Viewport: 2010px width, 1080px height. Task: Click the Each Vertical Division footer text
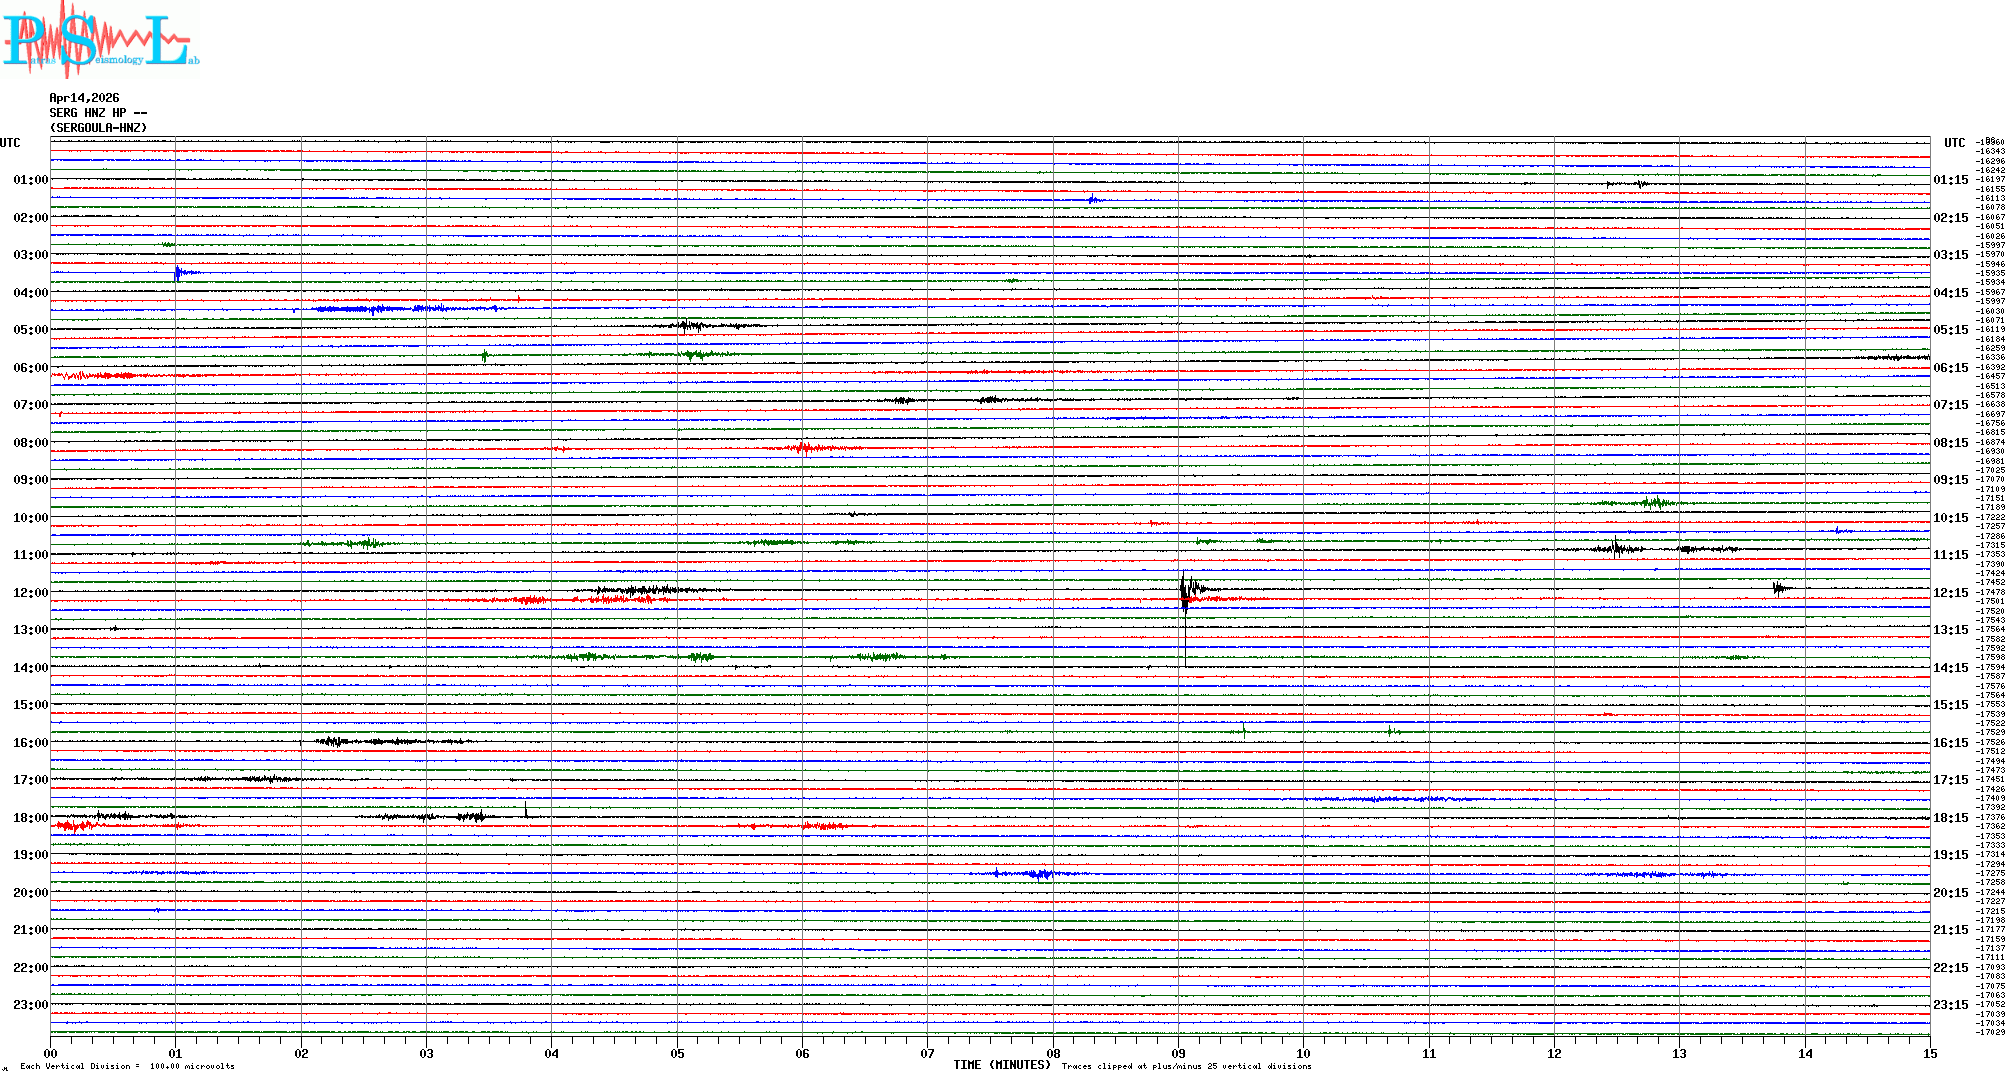point(127,1066)
